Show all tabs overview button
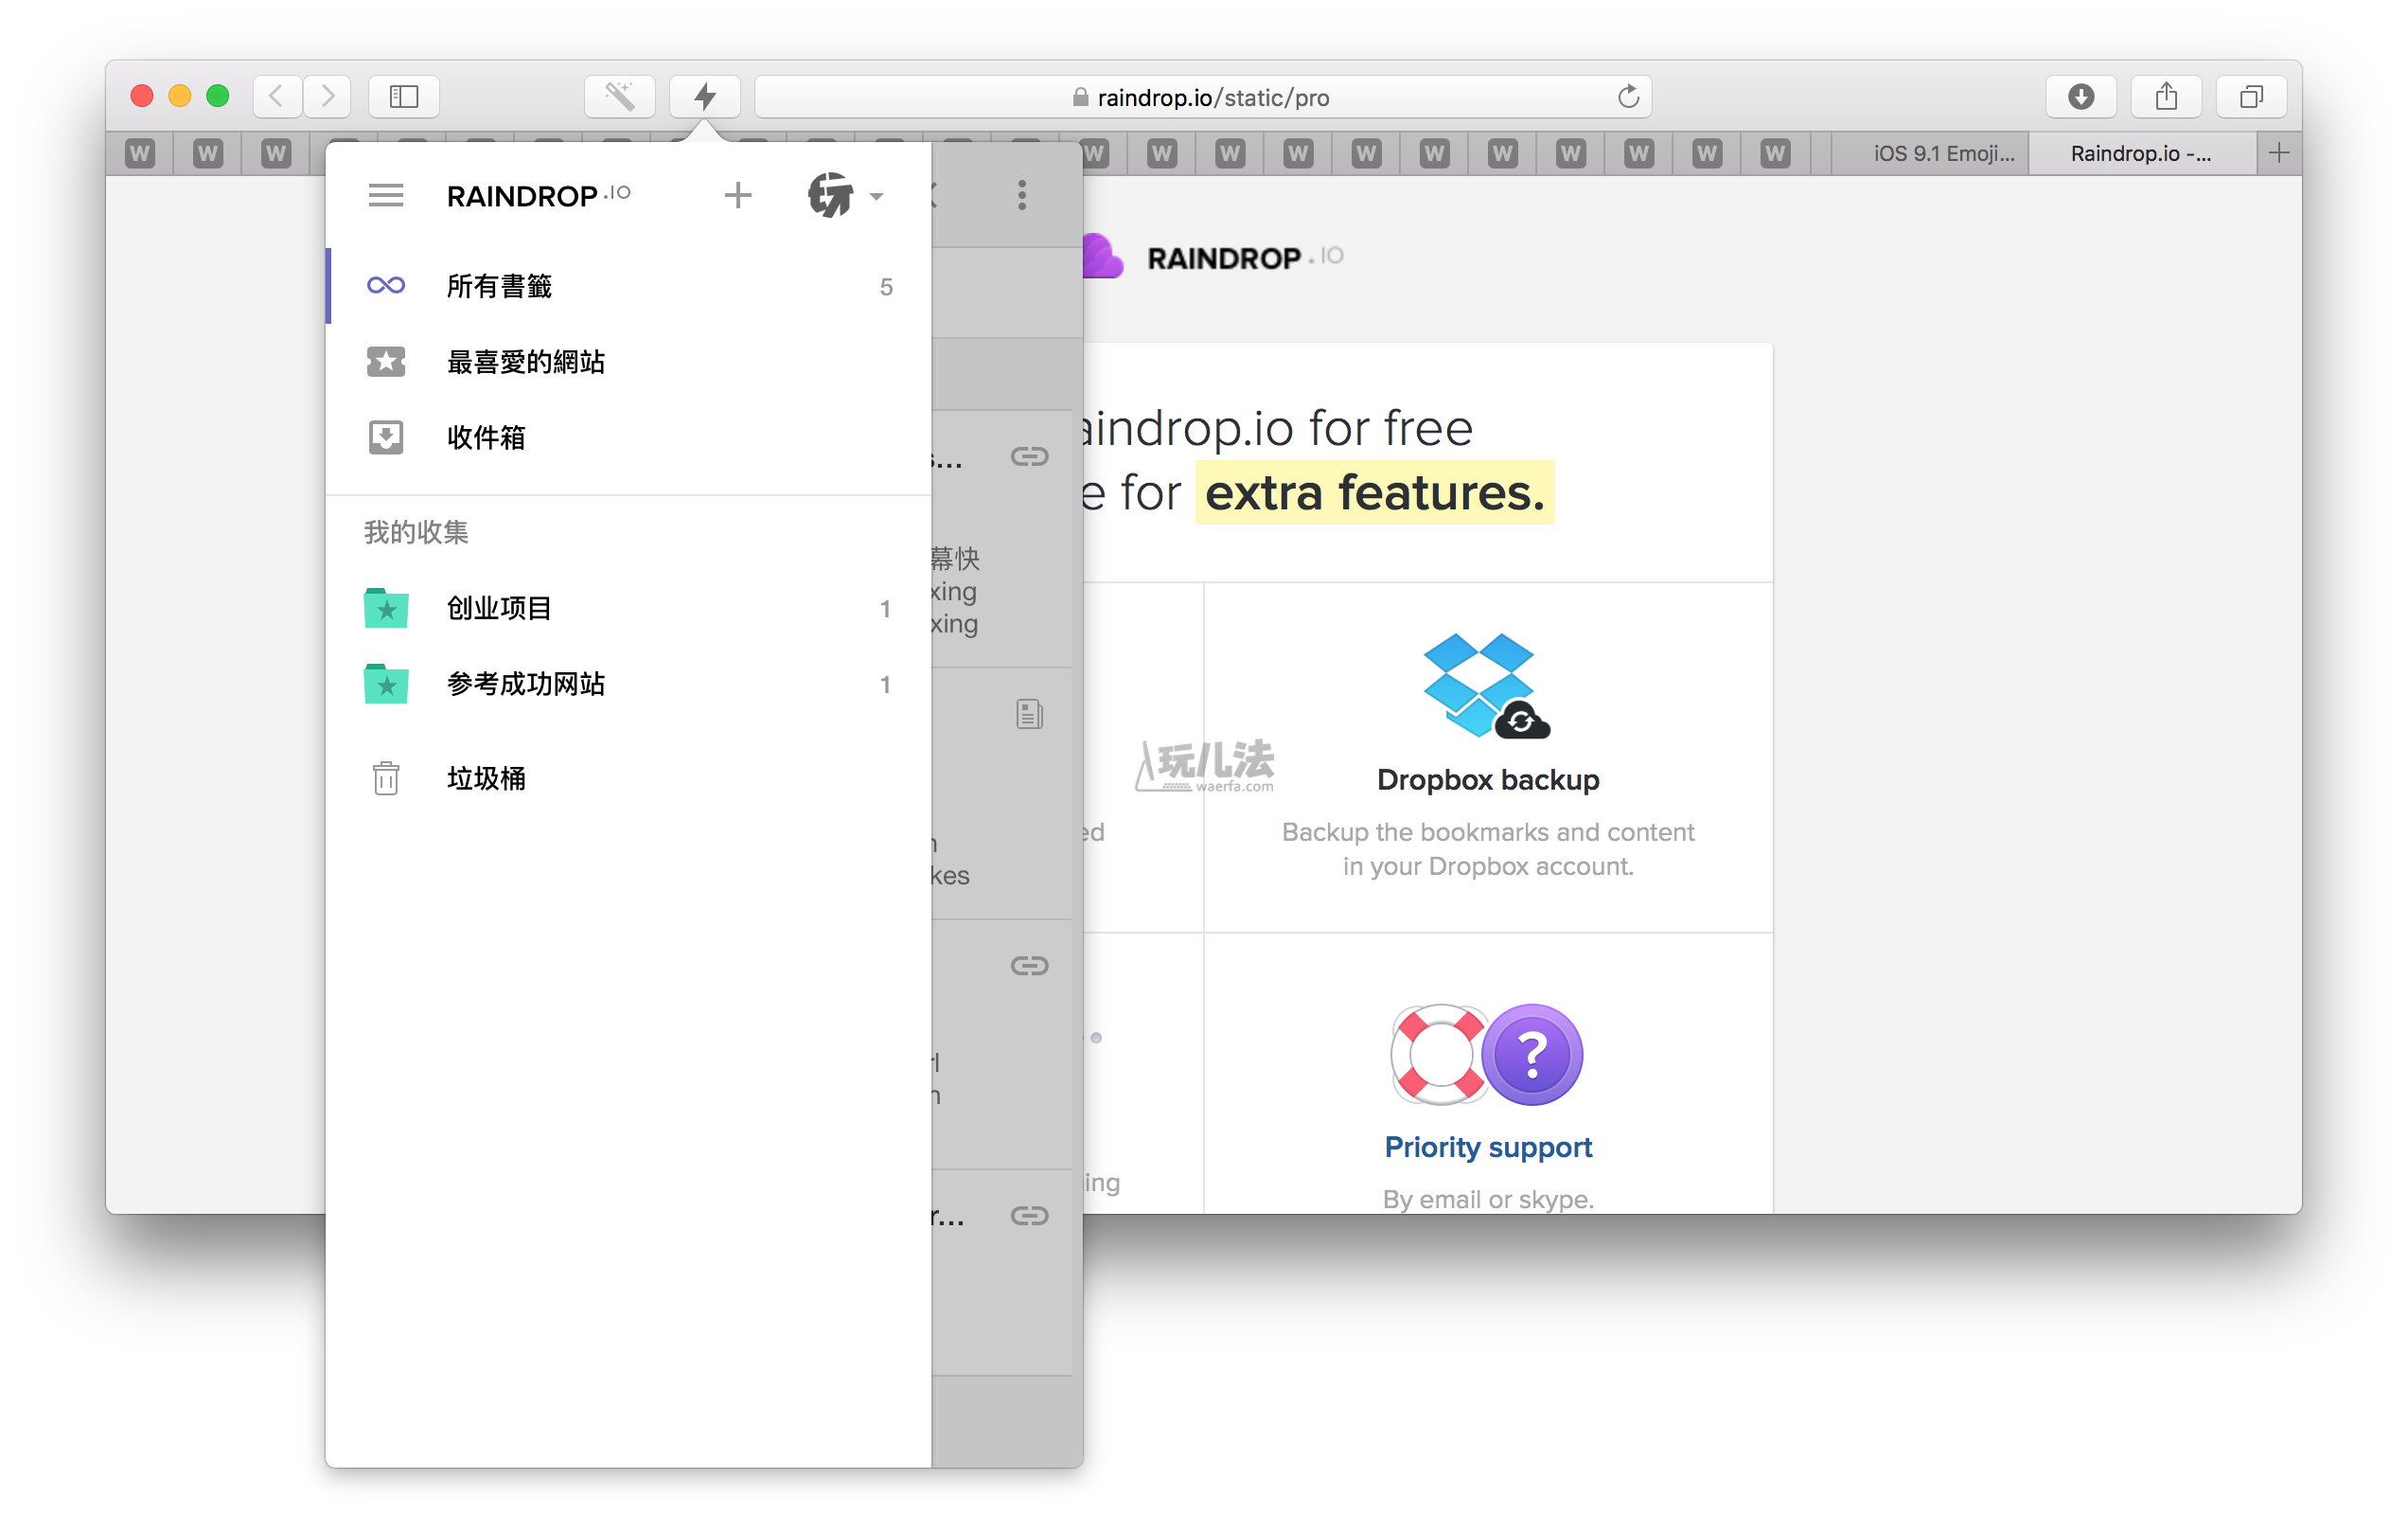Screen dimensions: 2408x1532 pos(2252,97)
